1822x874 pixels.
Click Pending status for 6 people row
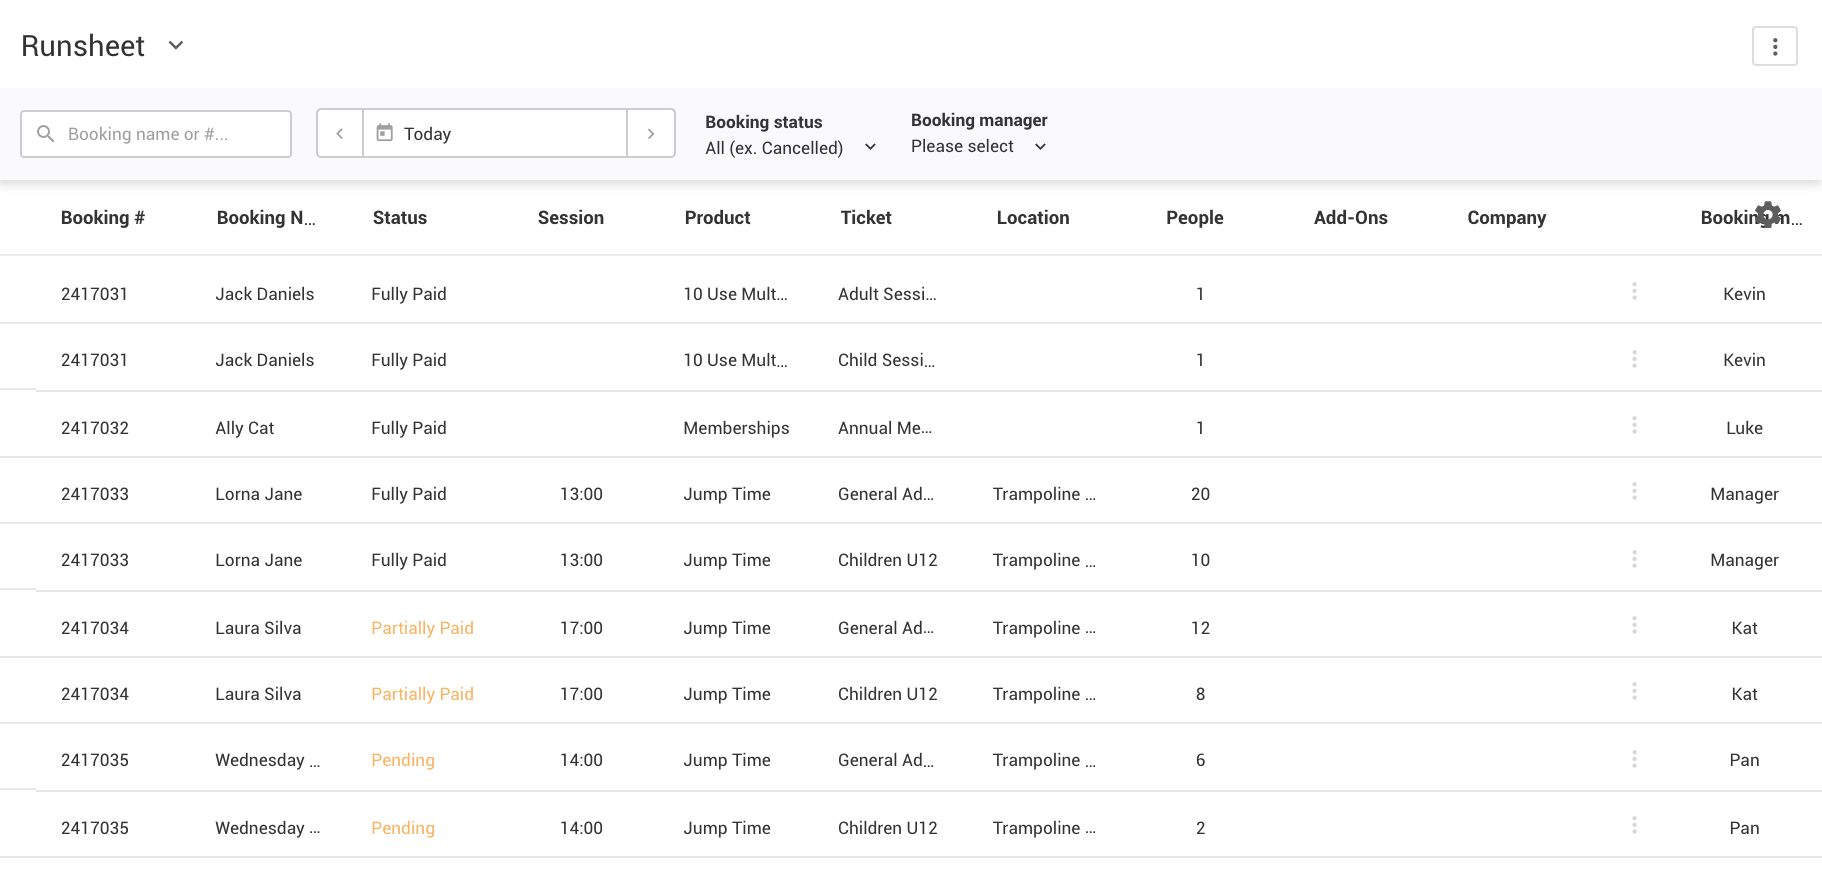[403, 760]
